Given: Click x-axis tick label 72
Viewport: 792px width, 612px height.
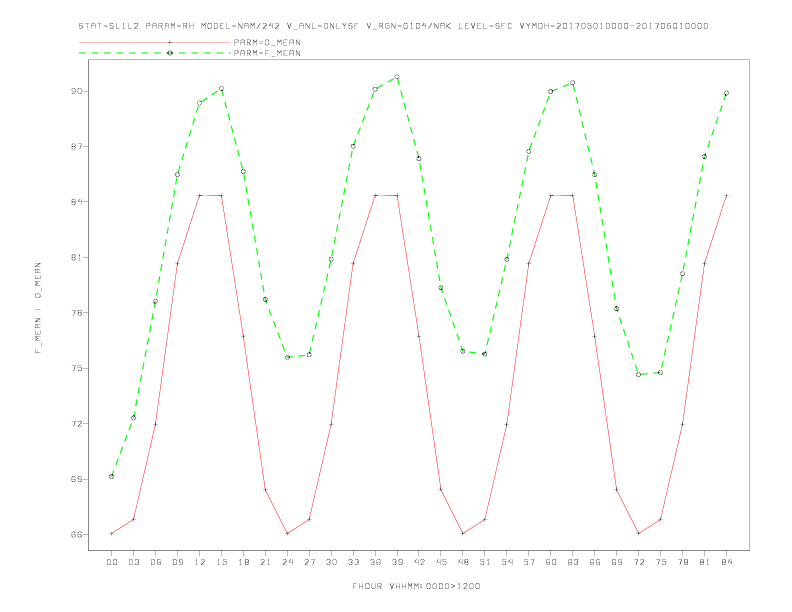Looking at the screenshot, I should [x=638, y=562].
